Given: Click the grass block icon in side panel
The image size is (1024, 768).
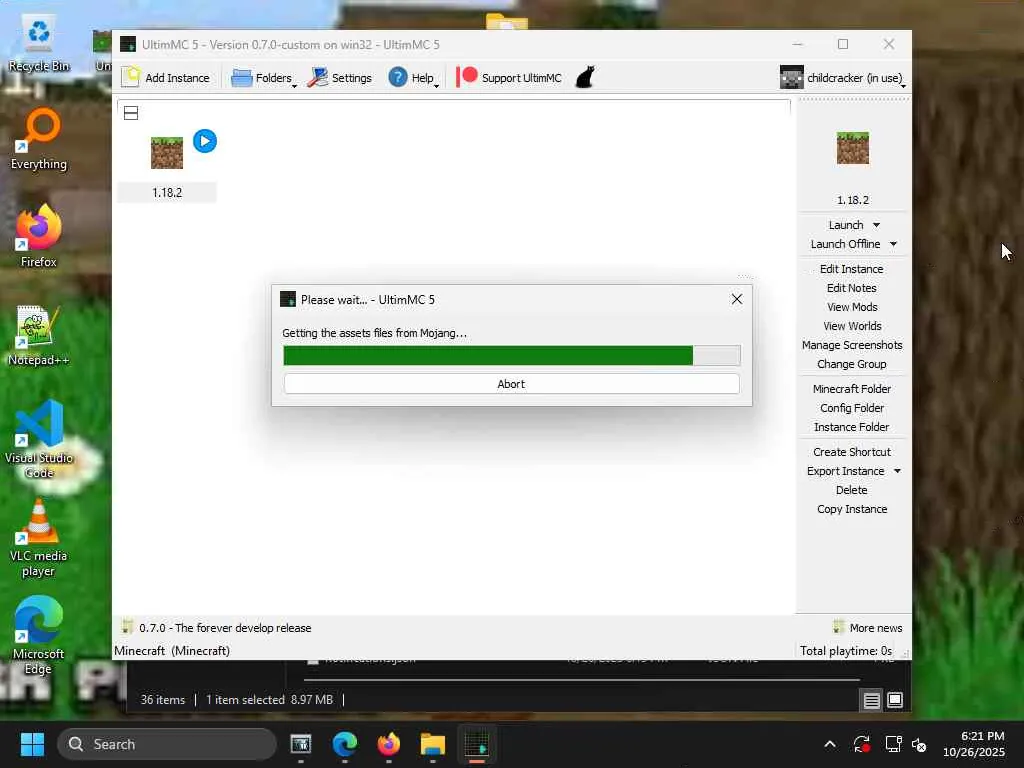Looking at the screenshot, I should click(853, 148).
